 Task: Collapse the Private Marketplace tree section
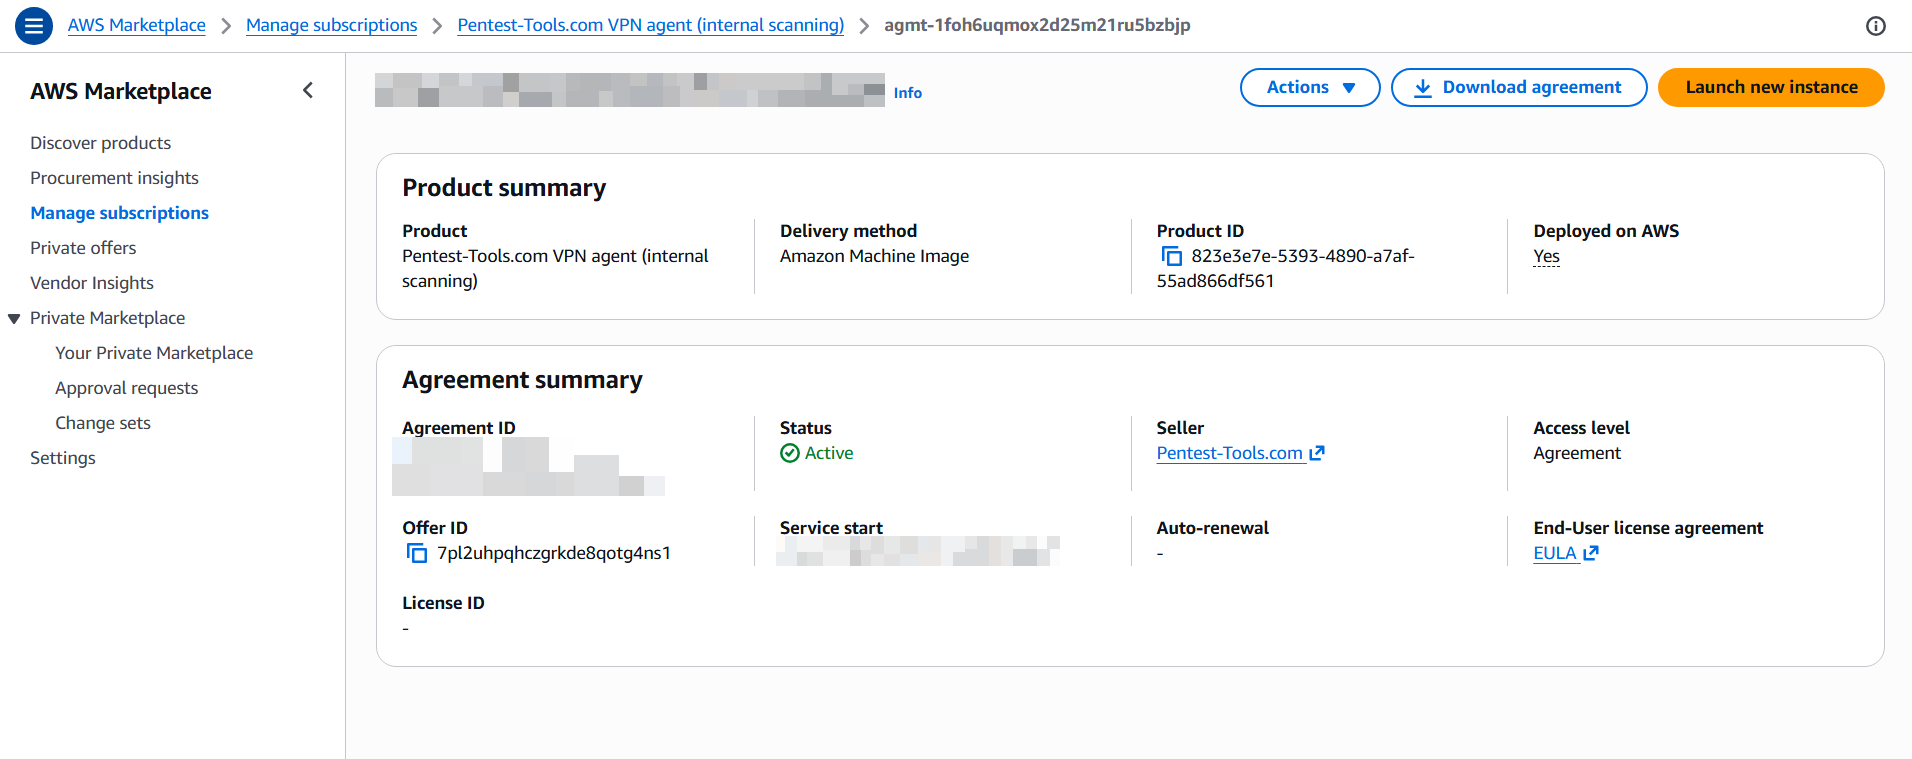coord(14,319)
